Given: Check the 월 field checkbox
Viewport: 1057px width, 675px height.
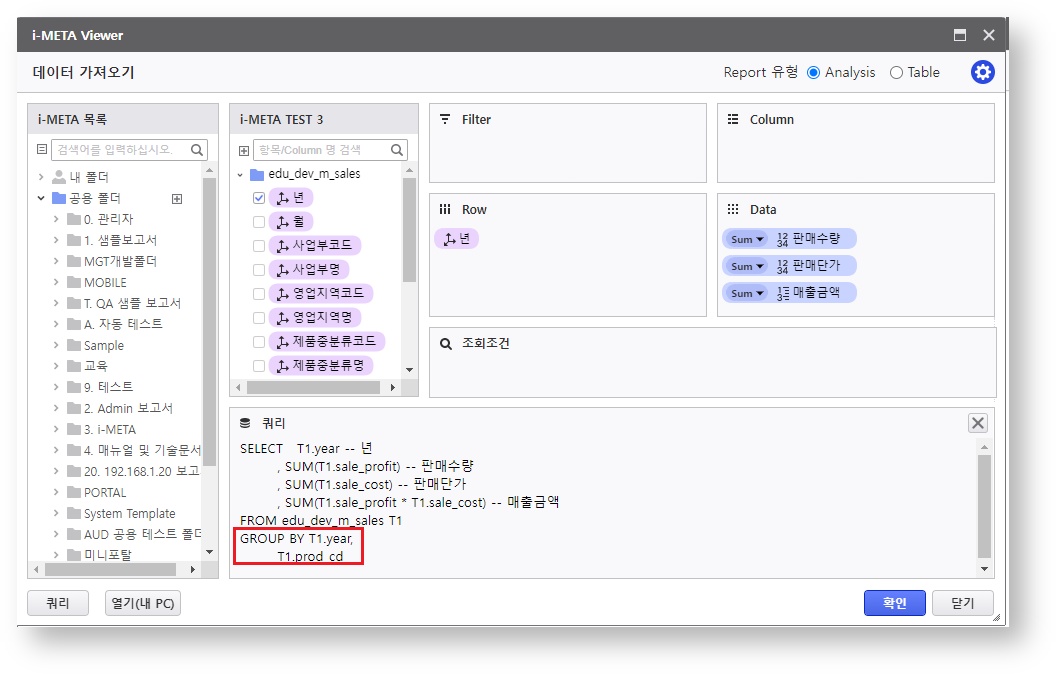Looking at the screenshot, I should tap(259, 222).
